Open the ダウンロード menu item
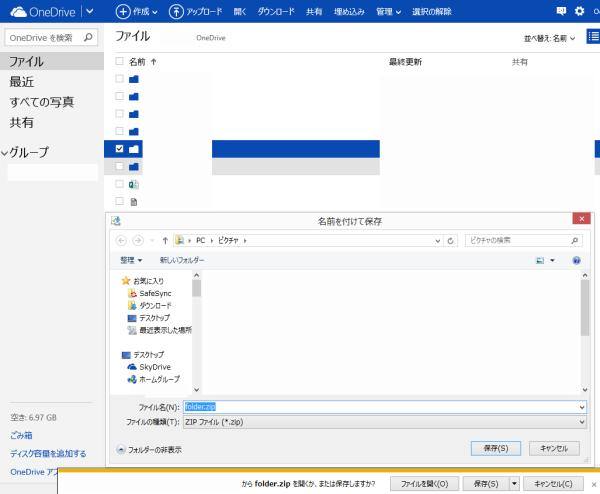The height and width of the screenshot is (494, 600). click(x=276, y=12)
